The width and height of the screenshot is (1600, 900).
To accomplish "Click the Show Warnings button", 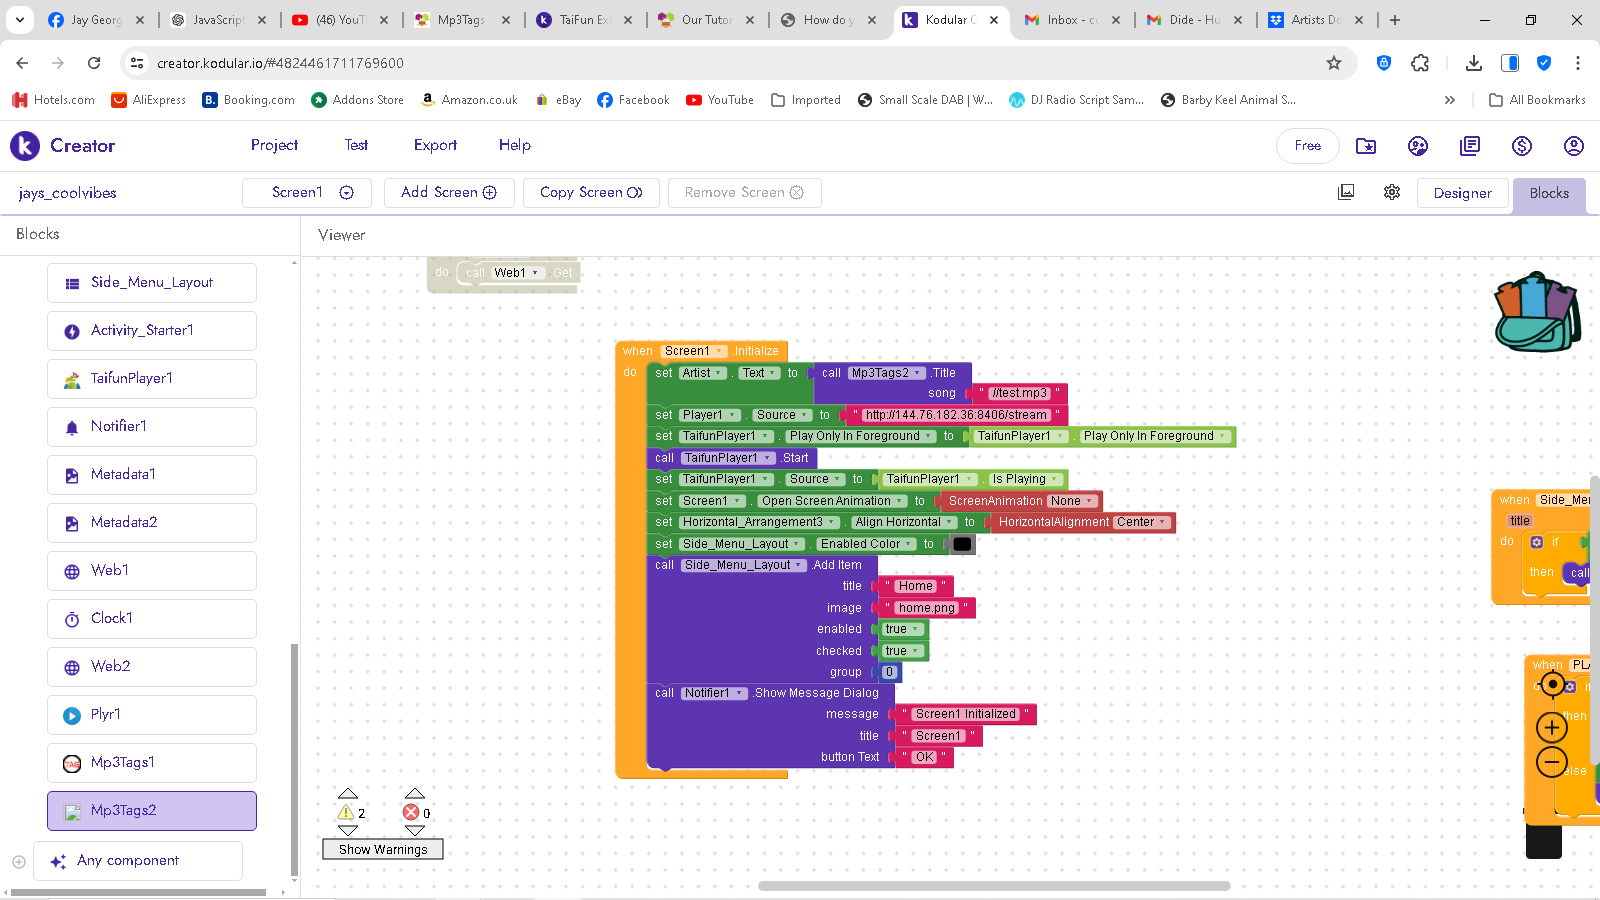I will [382, 849].
